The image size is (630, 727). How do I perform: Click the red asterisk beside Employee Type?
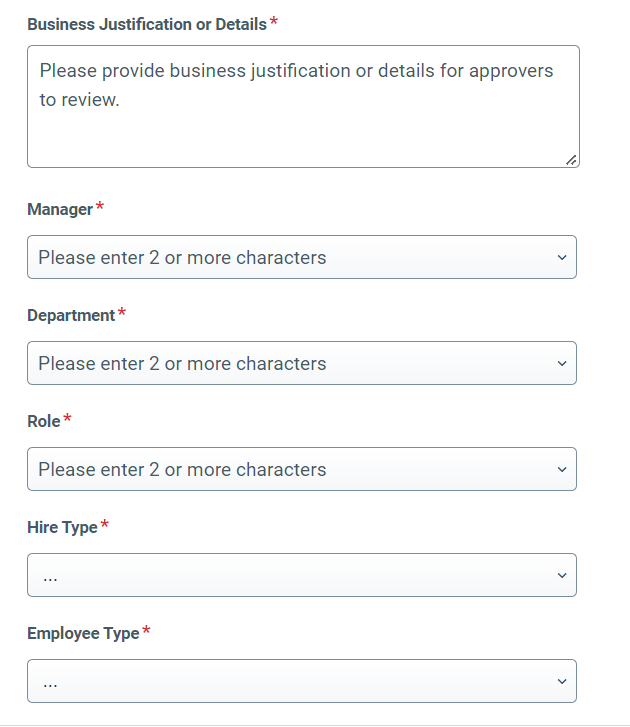146,630
